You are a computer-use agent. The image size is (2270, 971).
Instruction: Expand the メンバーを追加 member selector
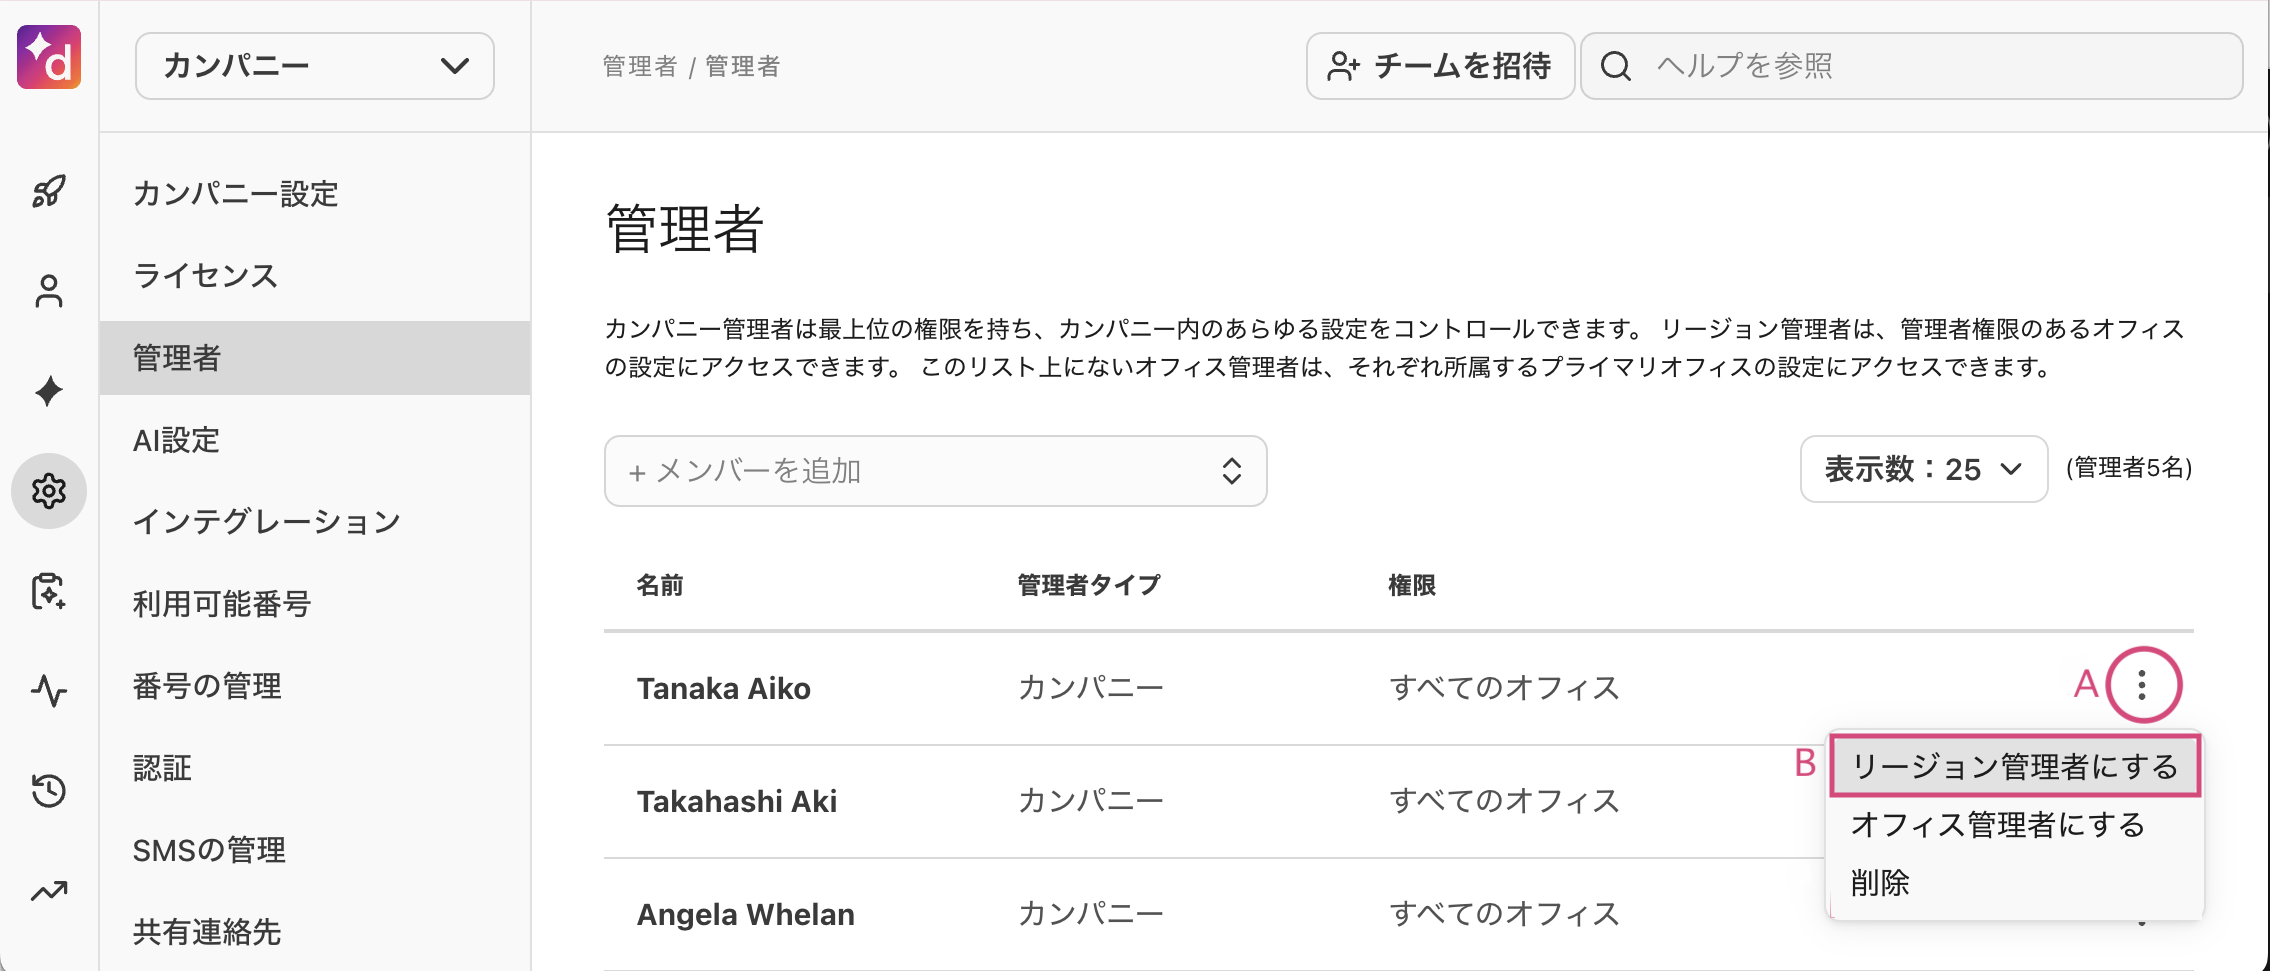(935, 471)
